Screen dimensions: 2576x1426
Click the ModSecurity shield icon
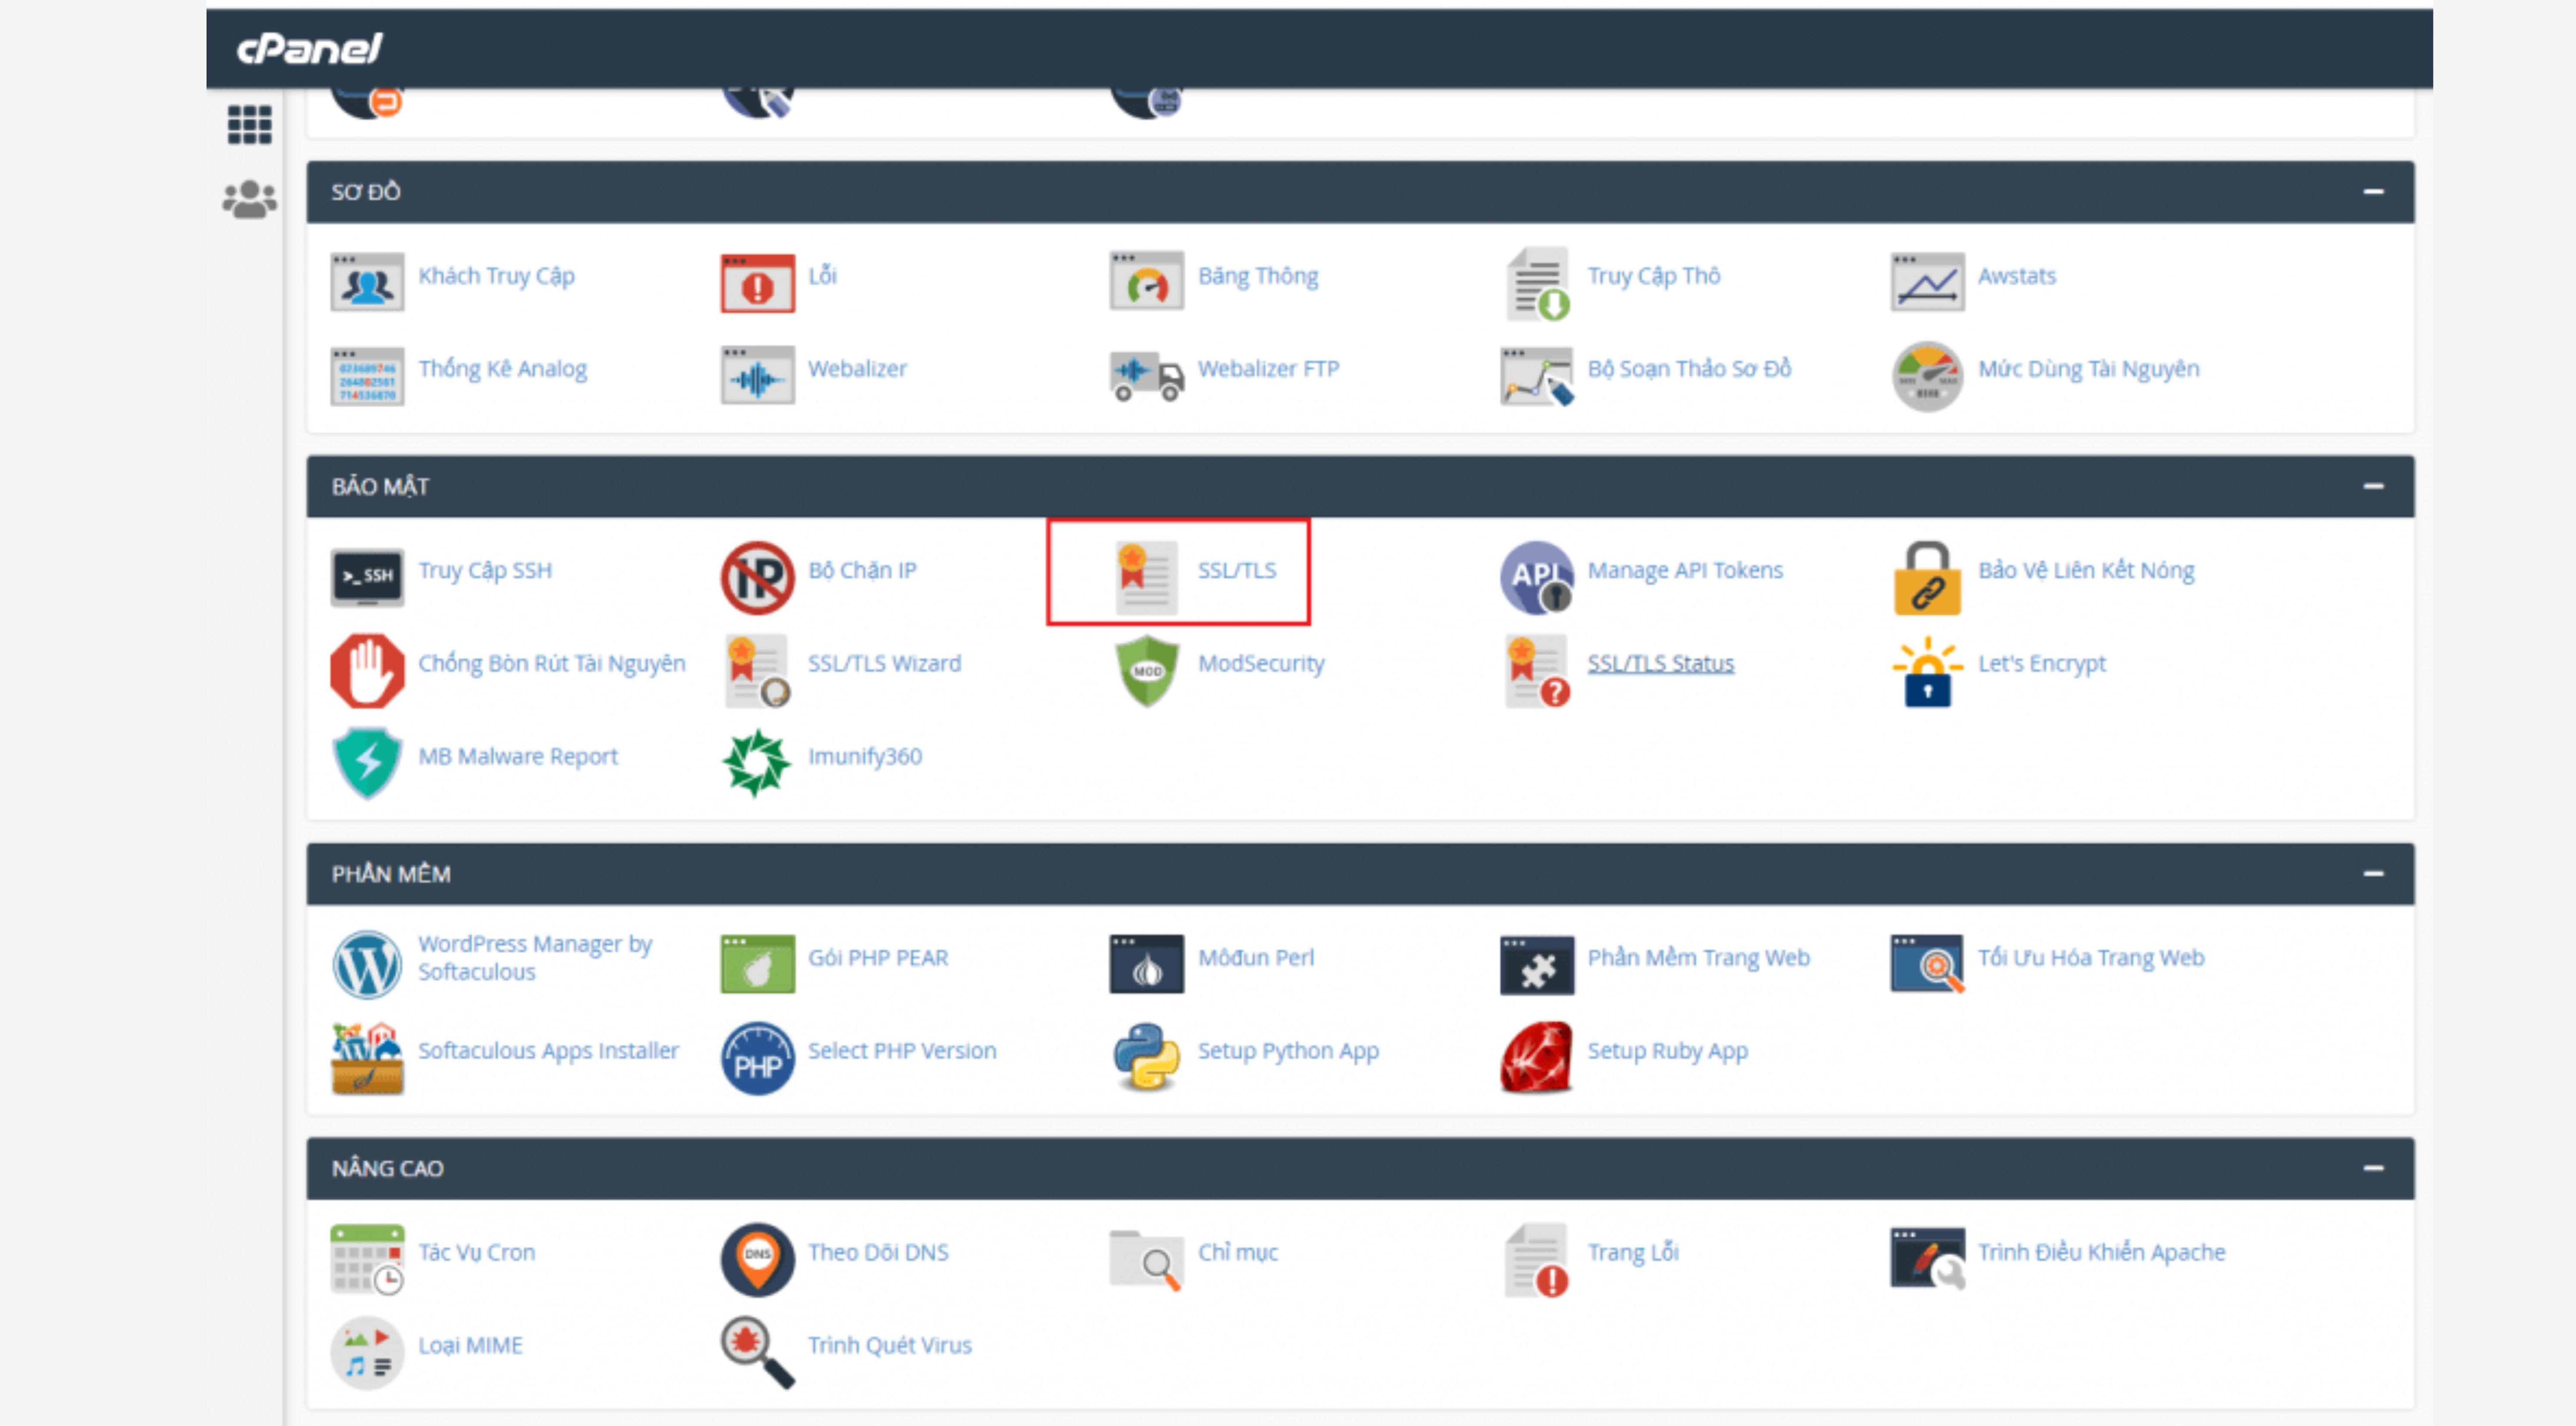(x=1147, y=670)
